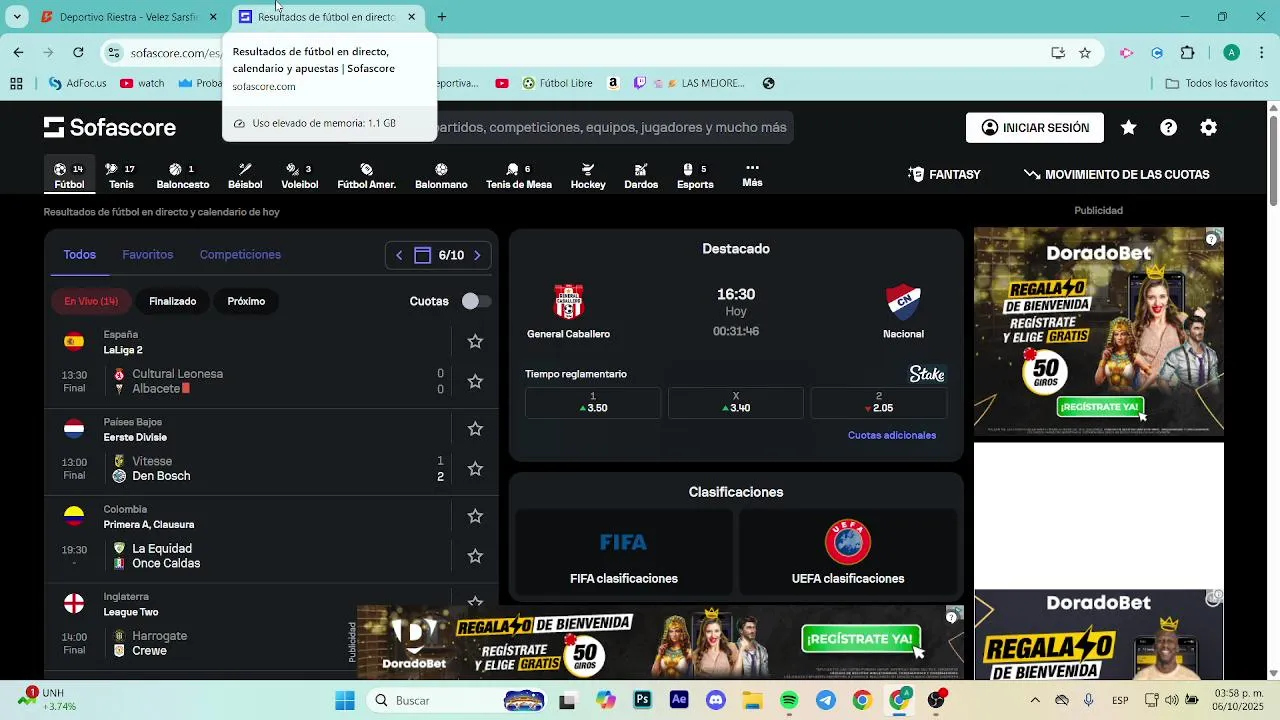Select draw odds 3.40

point(736,402)
